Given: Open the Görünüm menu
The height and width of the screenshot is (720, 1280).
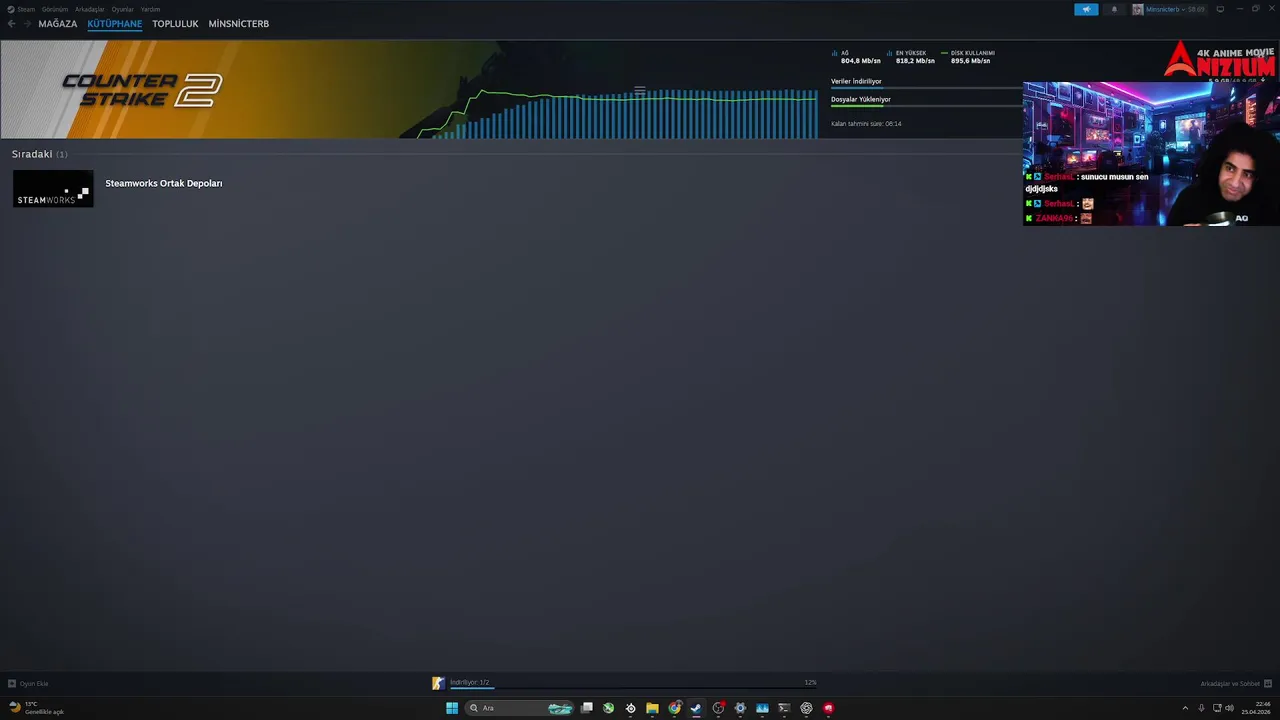Looking at the screenshot, I should coord(55,9).
